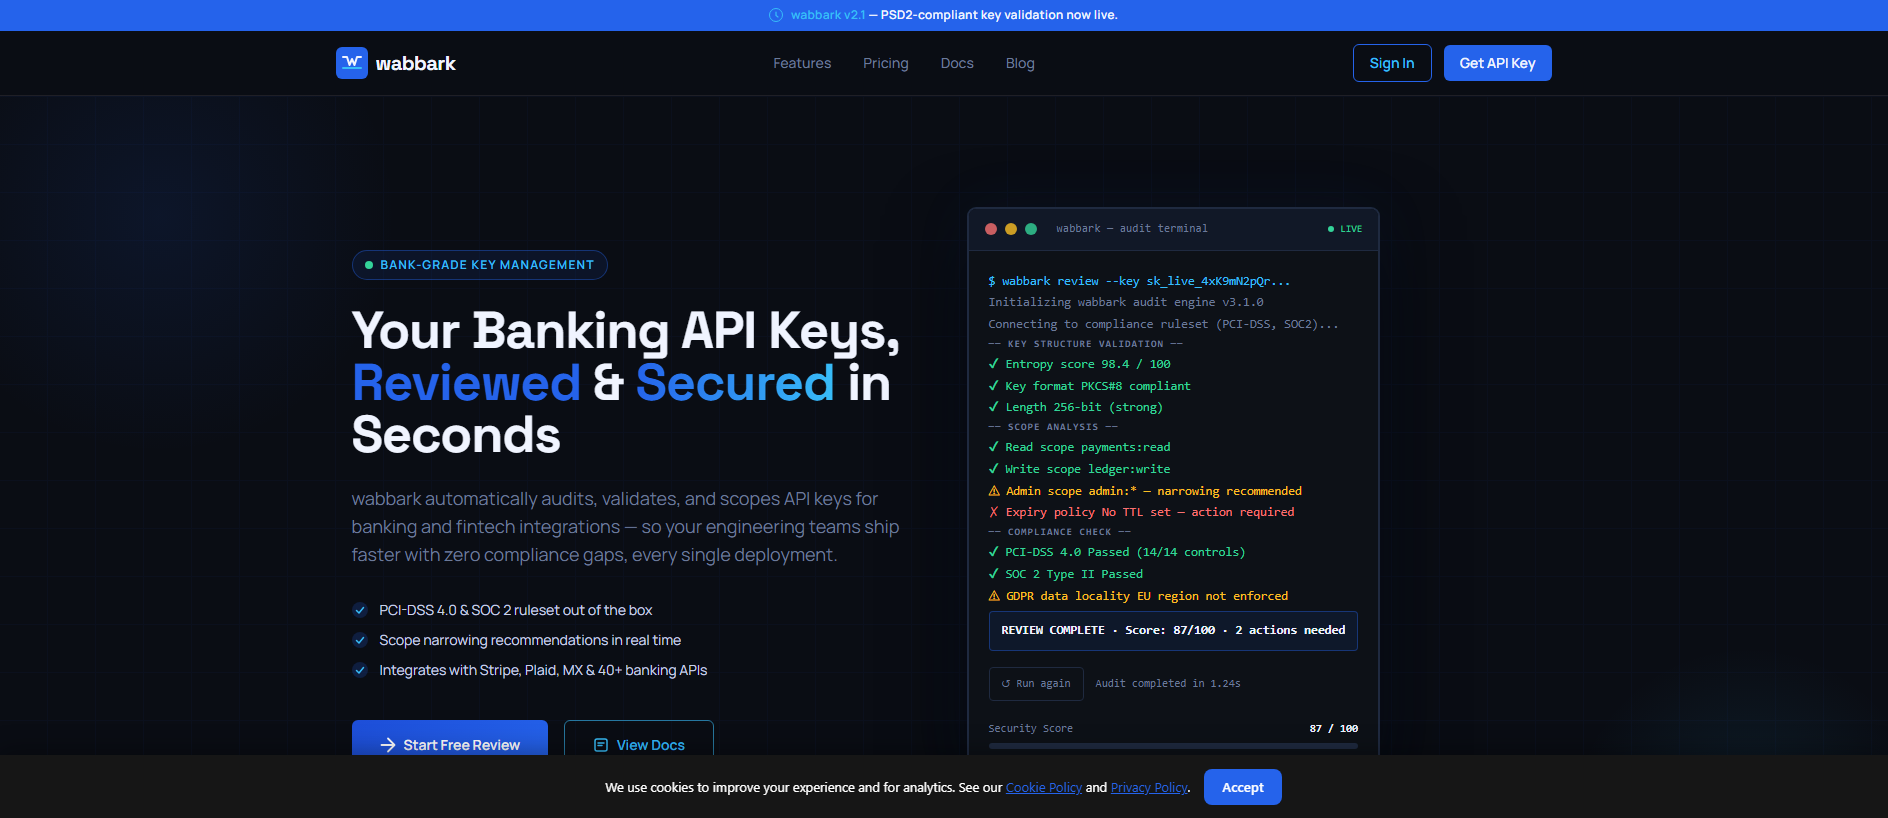
Task: Click the 'wabbark — audit terminal' title
Action: [1132, 229]
